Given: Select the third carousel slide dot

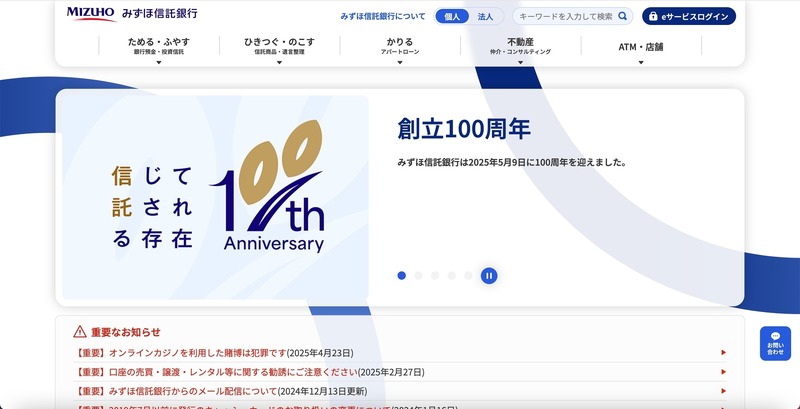Looking at the screenshot, I should [x=435, y=275].
